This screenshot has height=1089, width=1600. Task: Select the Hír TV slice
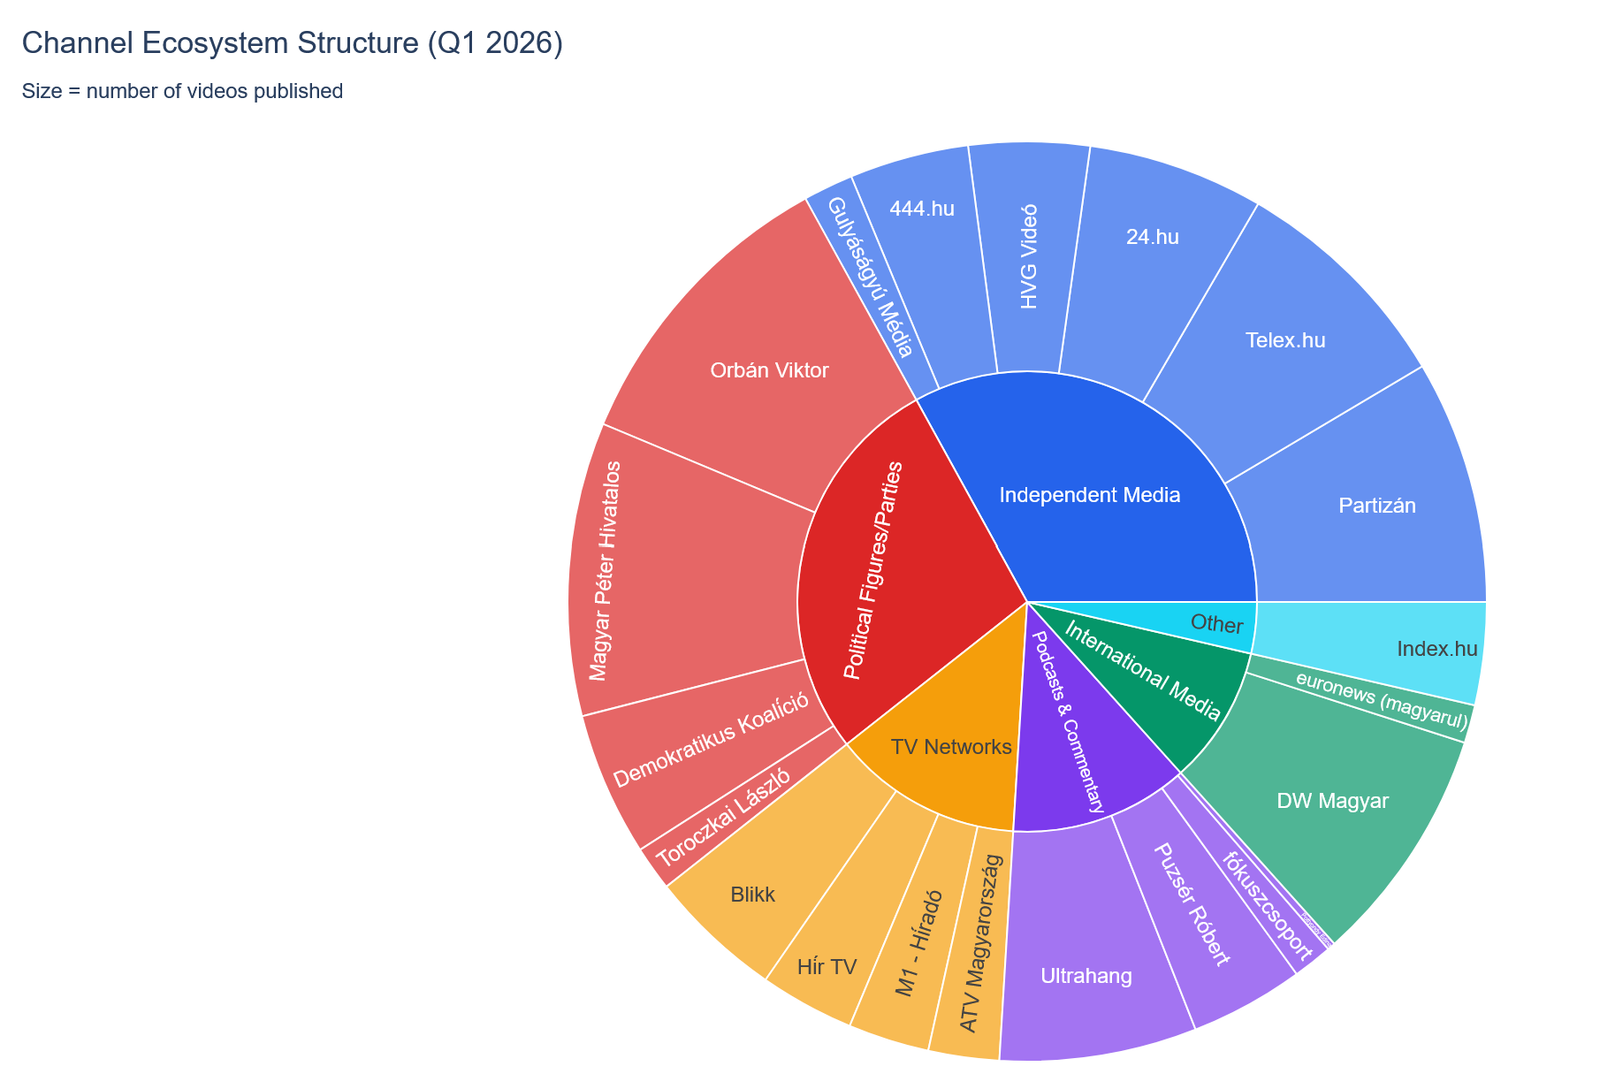point(827,967)
